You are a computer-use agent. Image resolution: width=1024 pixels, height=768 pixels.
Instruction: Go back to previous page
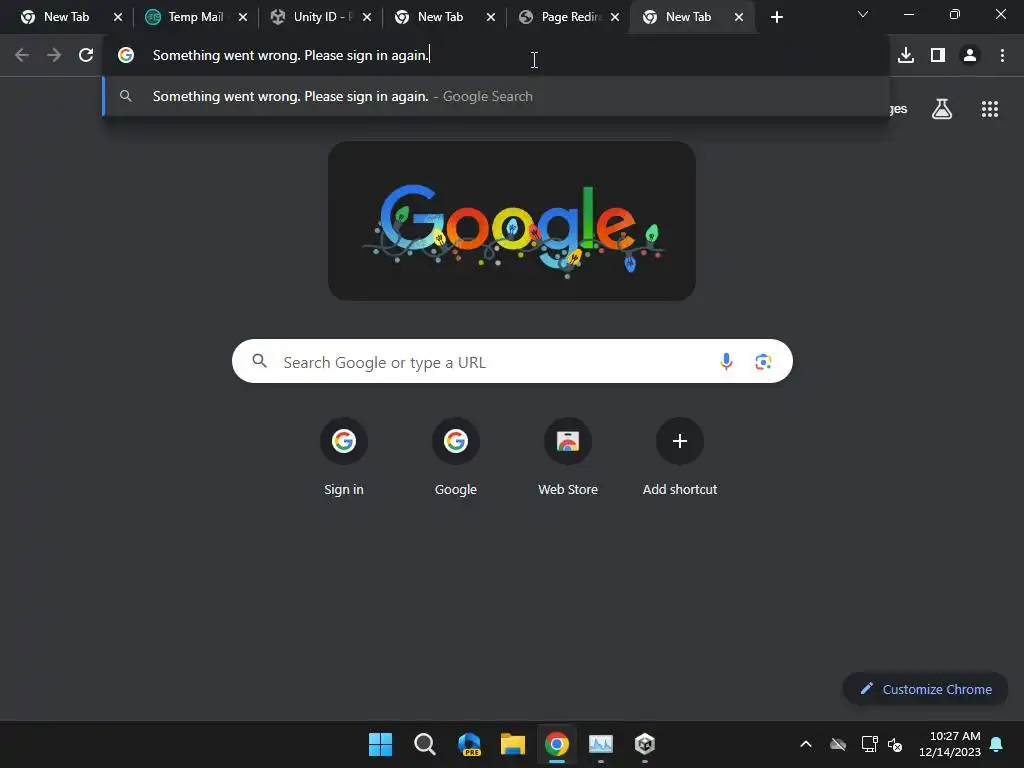click(22, 56)
